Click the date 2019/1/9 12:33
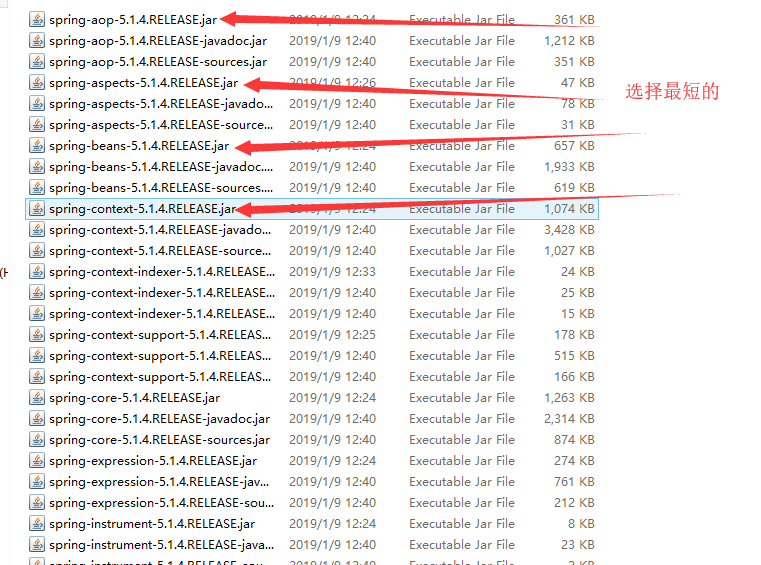This screenshot has height=565, width=761. tap(332, 272)
